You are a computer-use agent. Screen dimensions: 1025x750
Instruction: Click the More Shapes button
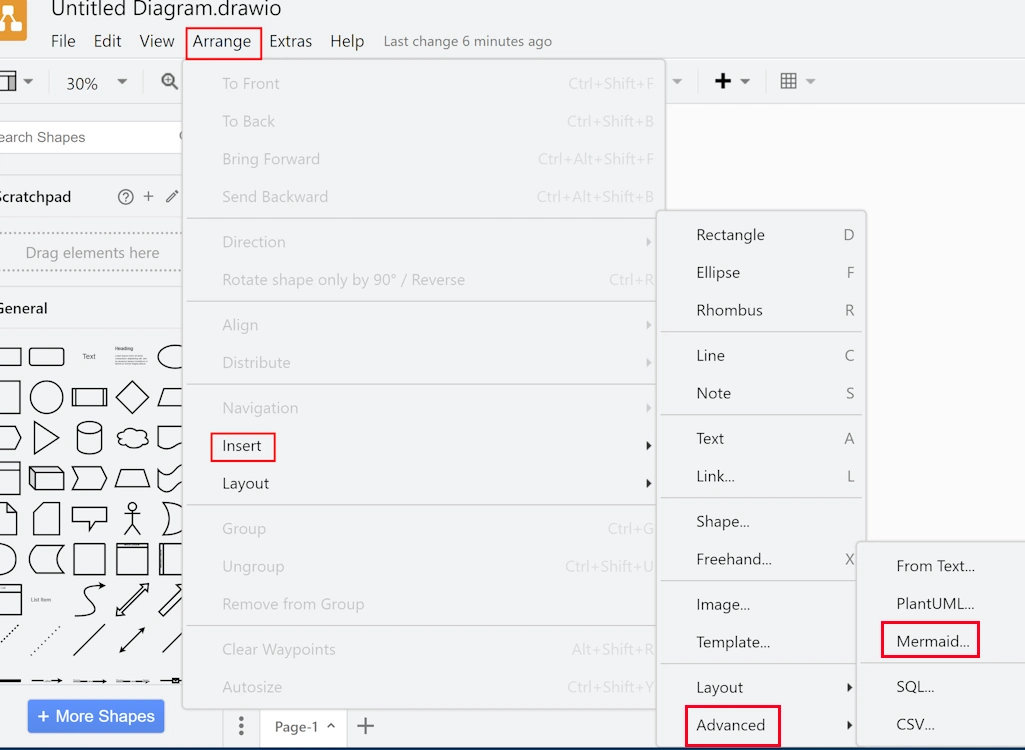pyautogui.click(x=96, y=716)
